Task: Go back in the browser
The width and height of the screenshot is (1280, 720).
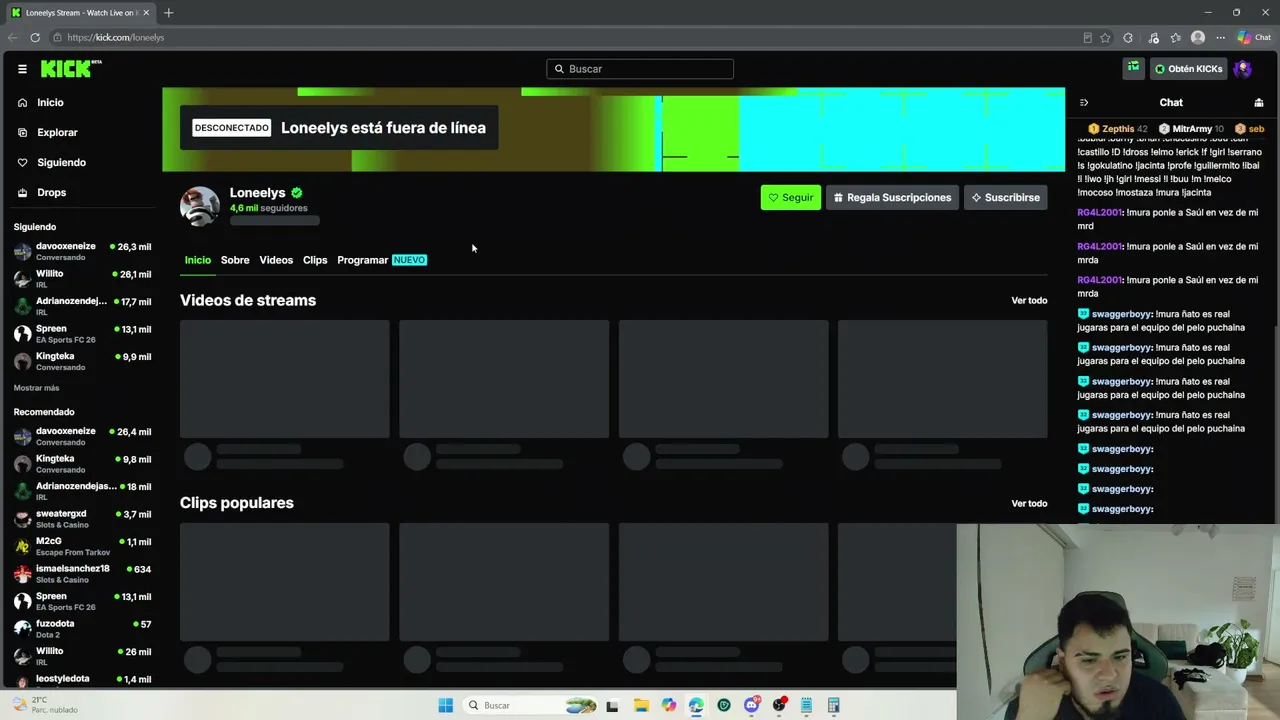Action: 12,37
